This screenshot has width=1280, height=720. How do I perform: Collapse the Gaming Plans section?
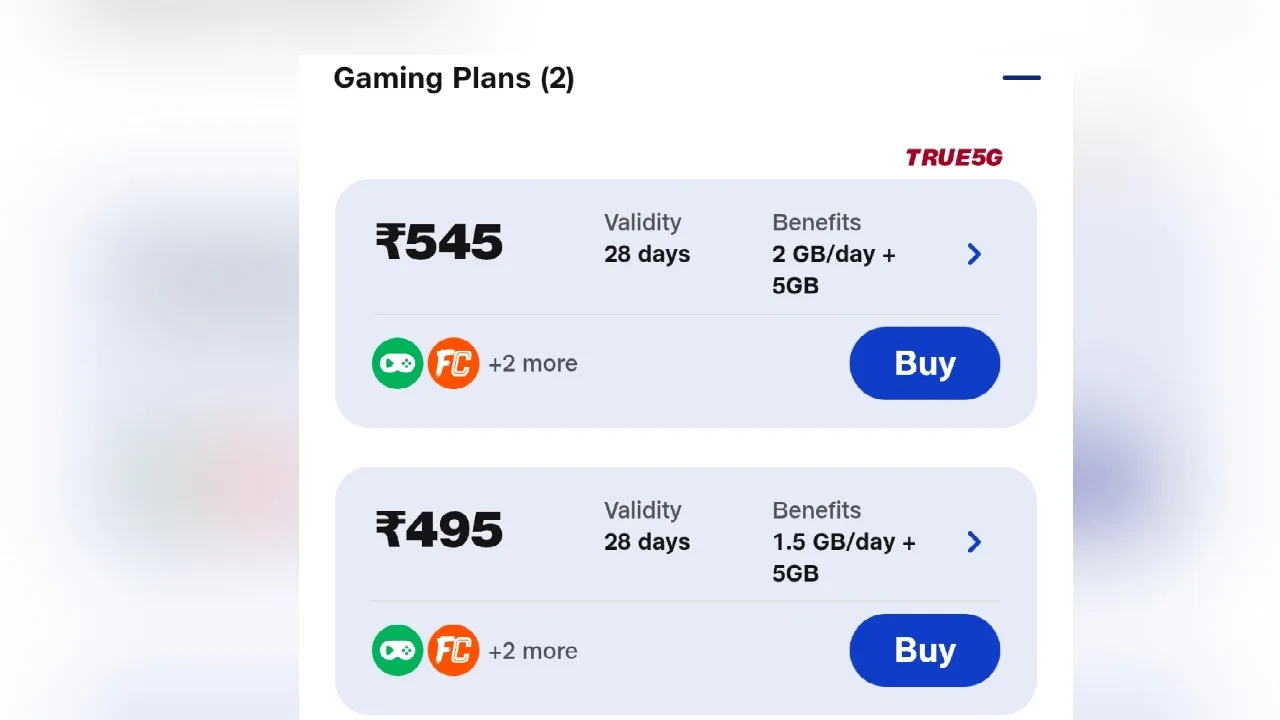click(1021, 77)
